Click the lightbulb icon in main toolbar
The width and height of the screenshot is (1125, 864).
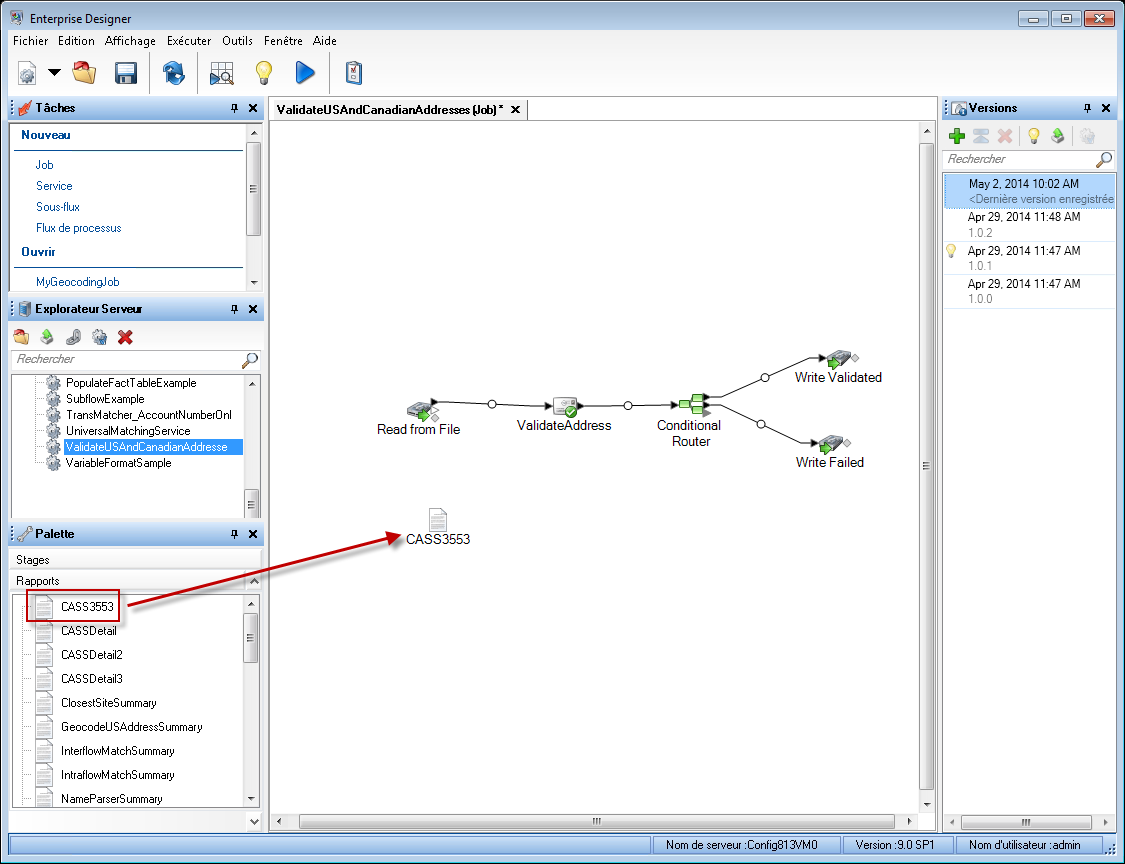click(263, 73)
